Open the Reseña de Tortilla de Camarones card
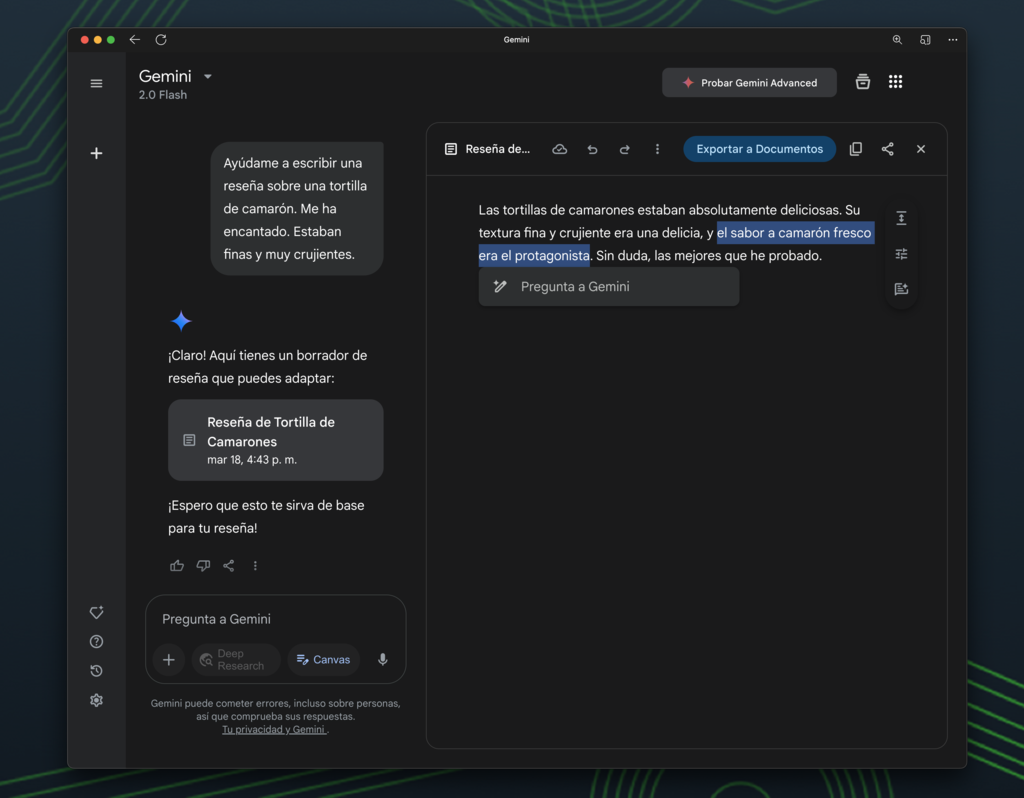This screenshot has height=798, width=1024. (276, 440)
